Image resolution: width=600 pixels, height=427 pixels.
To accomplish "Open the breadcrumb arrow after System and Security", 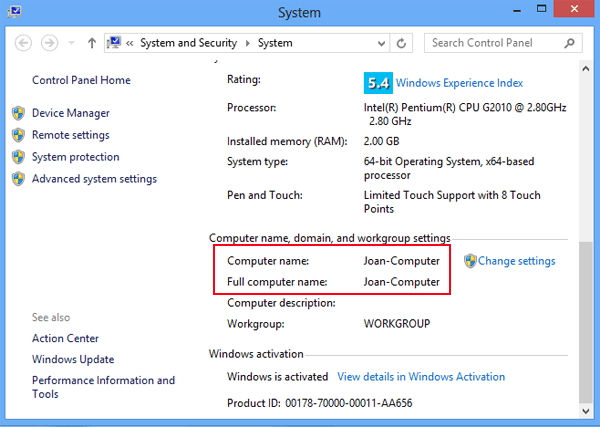I will (248, 43).
